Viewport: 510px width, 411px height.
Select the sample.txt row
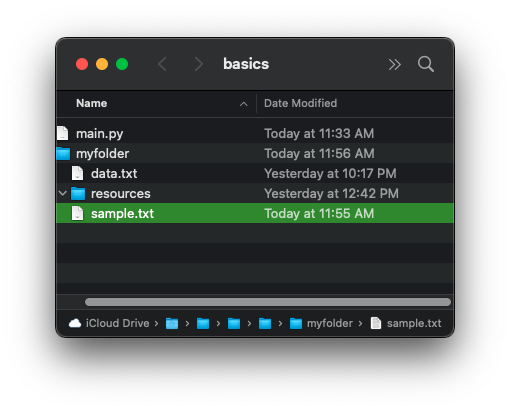click(255, 213)
